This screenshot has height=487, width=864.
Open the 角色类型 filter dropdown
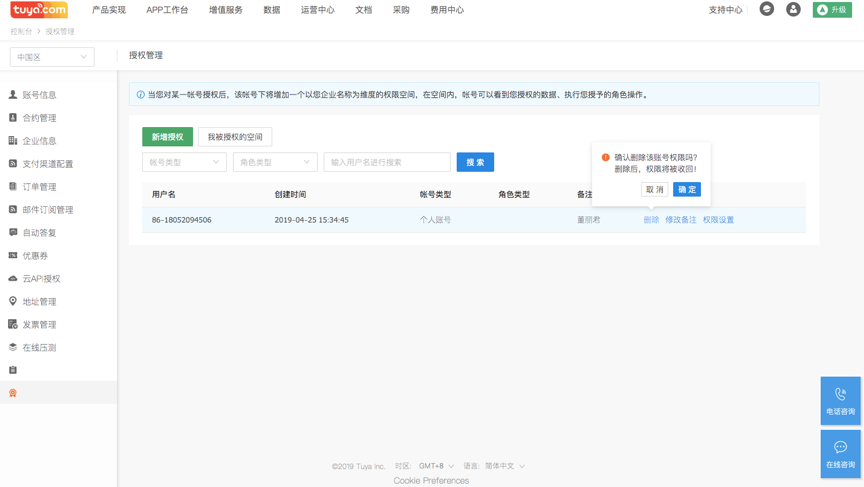(275, 162)
